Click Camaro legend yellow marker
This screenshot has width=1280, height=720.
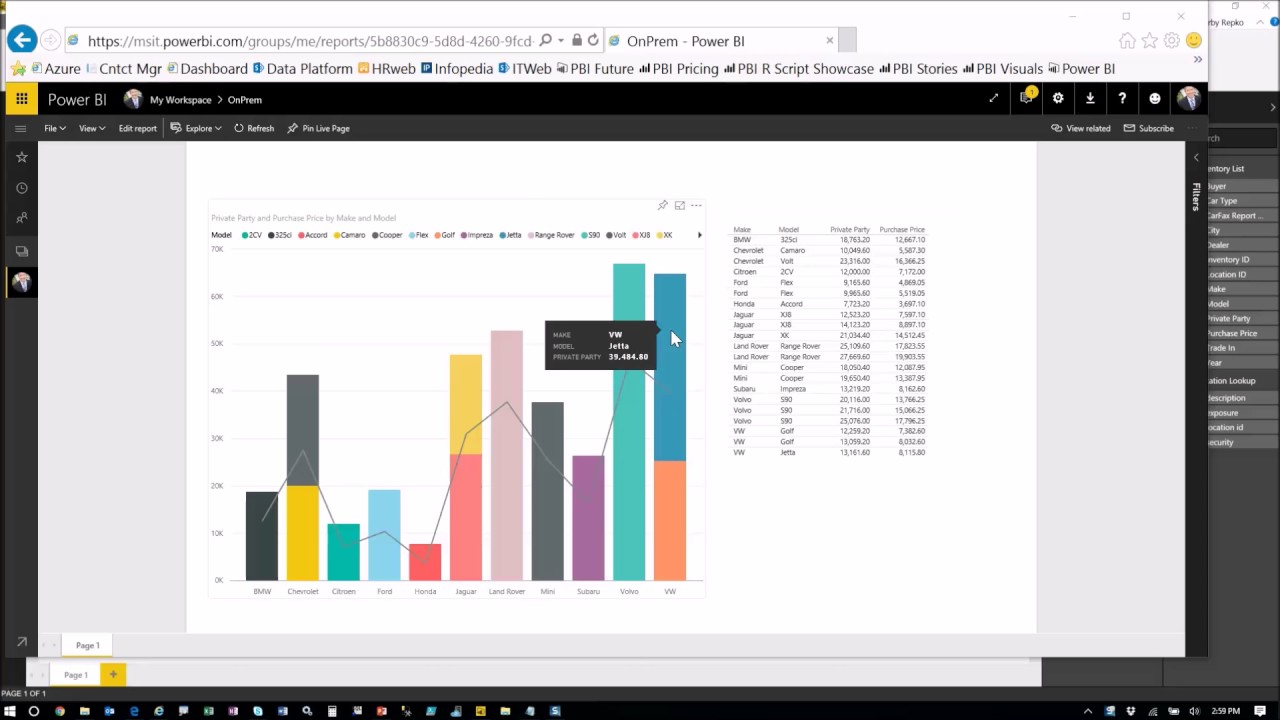click(337, 235)
